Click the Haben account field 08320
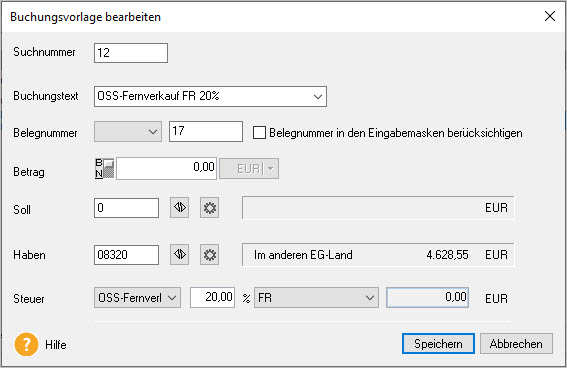Screen dimensions: 567x368 coord(126,255)
